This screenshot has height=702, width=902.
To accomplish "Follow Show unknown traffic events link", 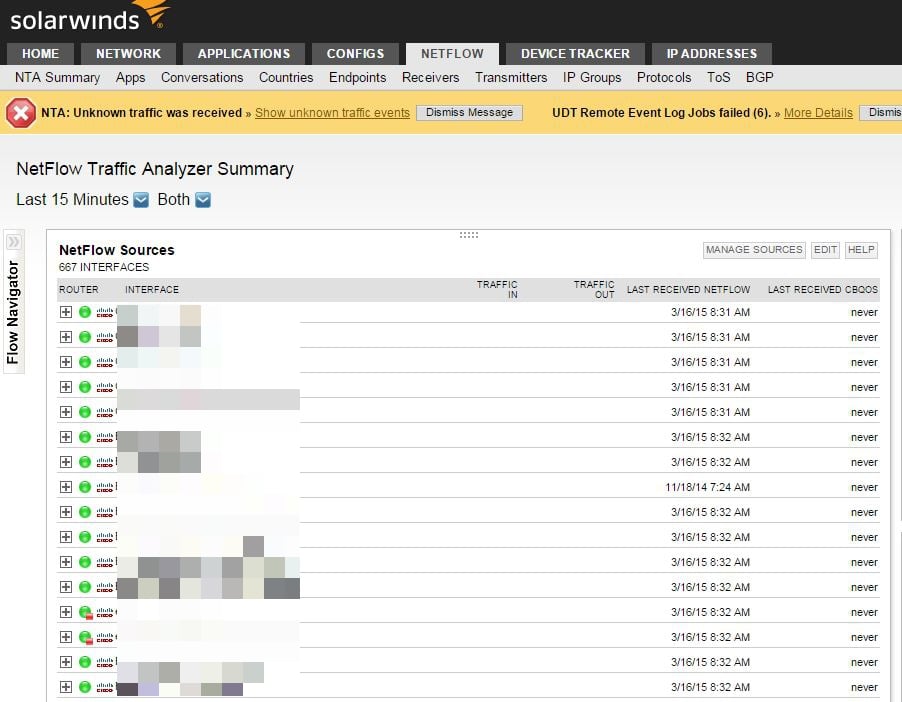I will [x=332, y=113].
